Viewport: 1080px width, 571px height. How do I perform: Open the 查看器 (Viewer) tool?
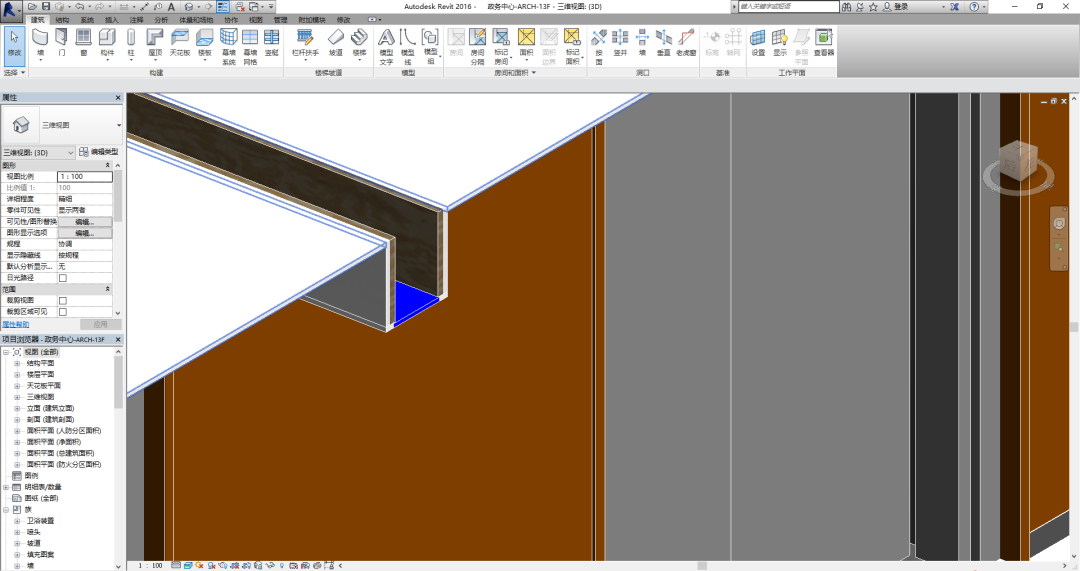pos(824,43)
